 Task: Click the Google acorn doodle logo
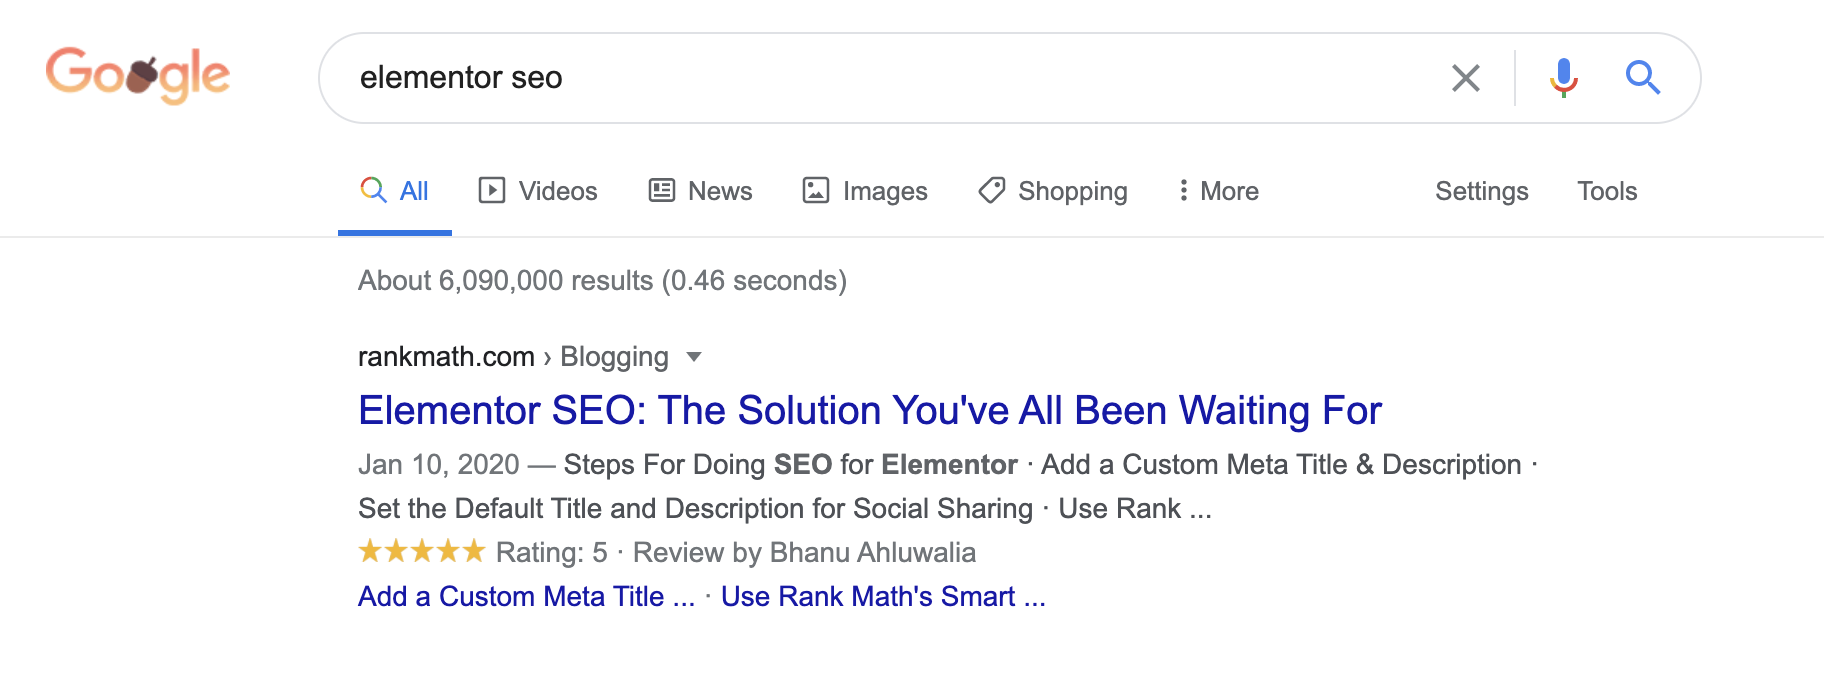click(138, 75)
